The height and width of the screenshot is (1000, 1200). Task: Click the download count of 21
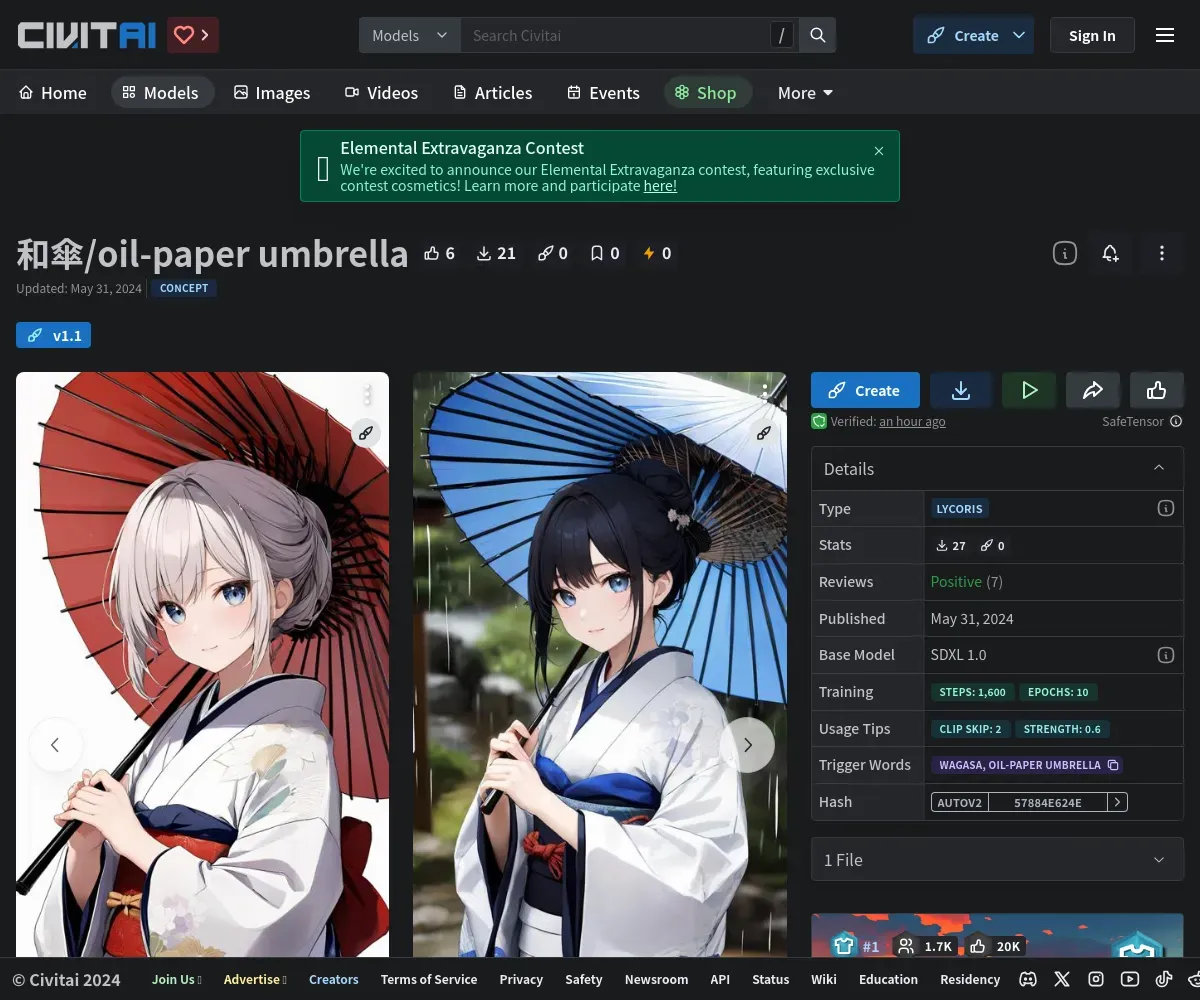[x=496, y=254]
